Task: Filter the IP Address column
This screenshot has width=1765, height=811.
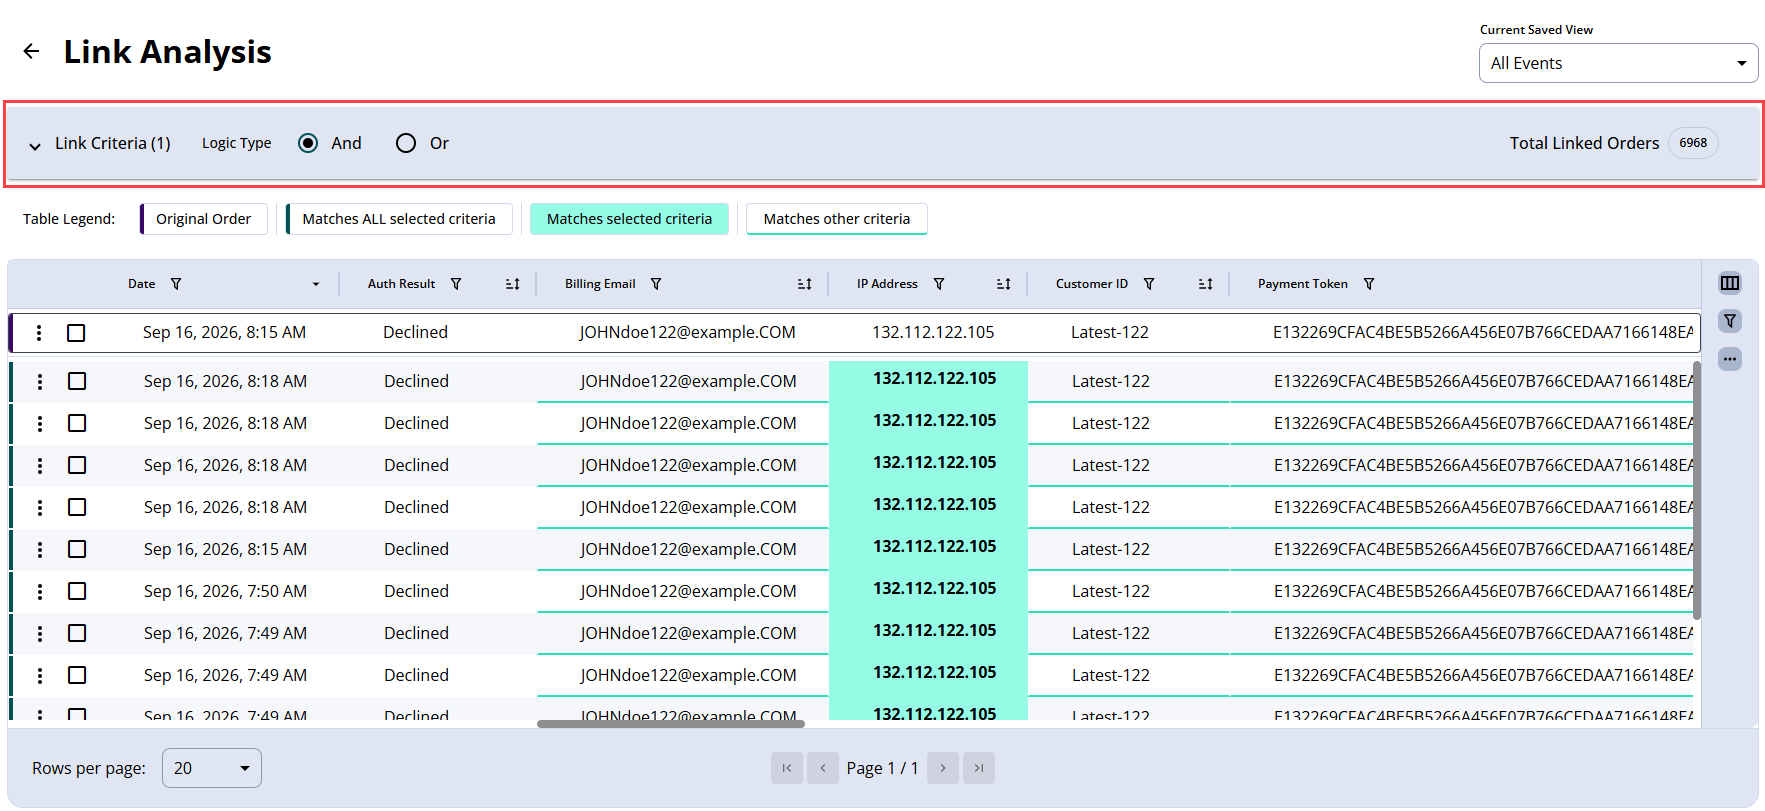Action: coord(939,284)
